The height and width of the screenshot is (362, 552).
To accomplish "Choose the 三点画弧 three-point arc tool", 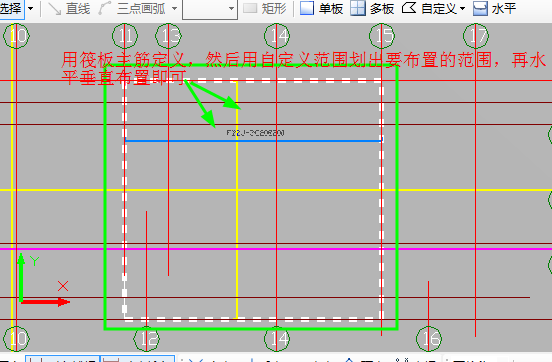I will 132,8.
